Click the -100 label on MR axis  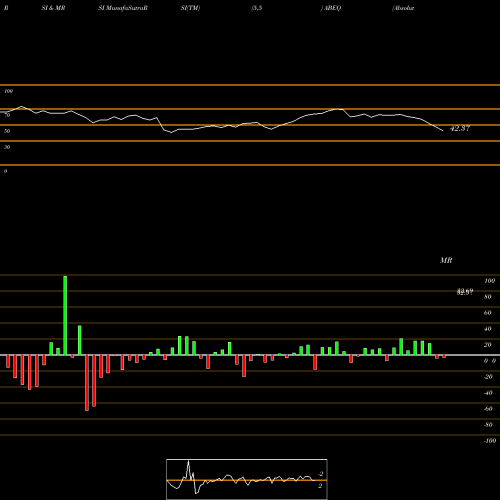[490, 441]
